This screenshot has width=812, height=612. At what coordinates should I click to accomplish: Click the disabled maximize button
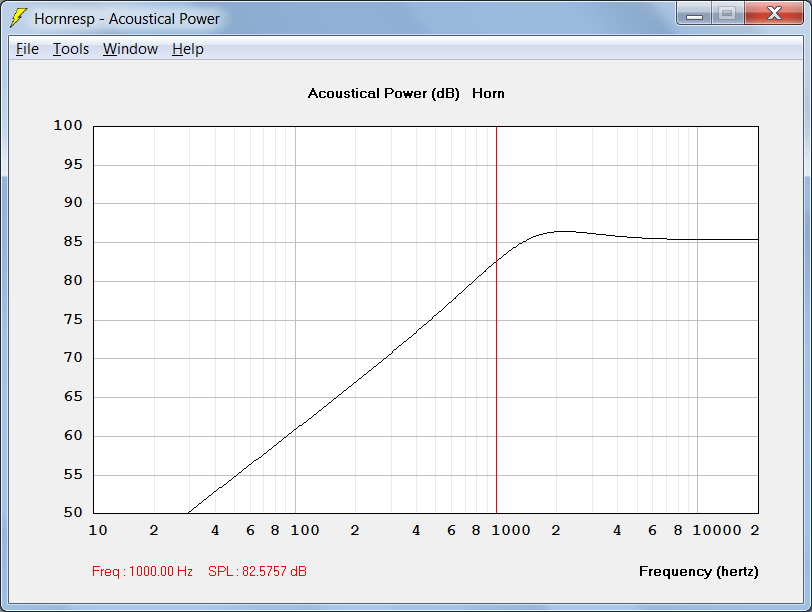728,13
